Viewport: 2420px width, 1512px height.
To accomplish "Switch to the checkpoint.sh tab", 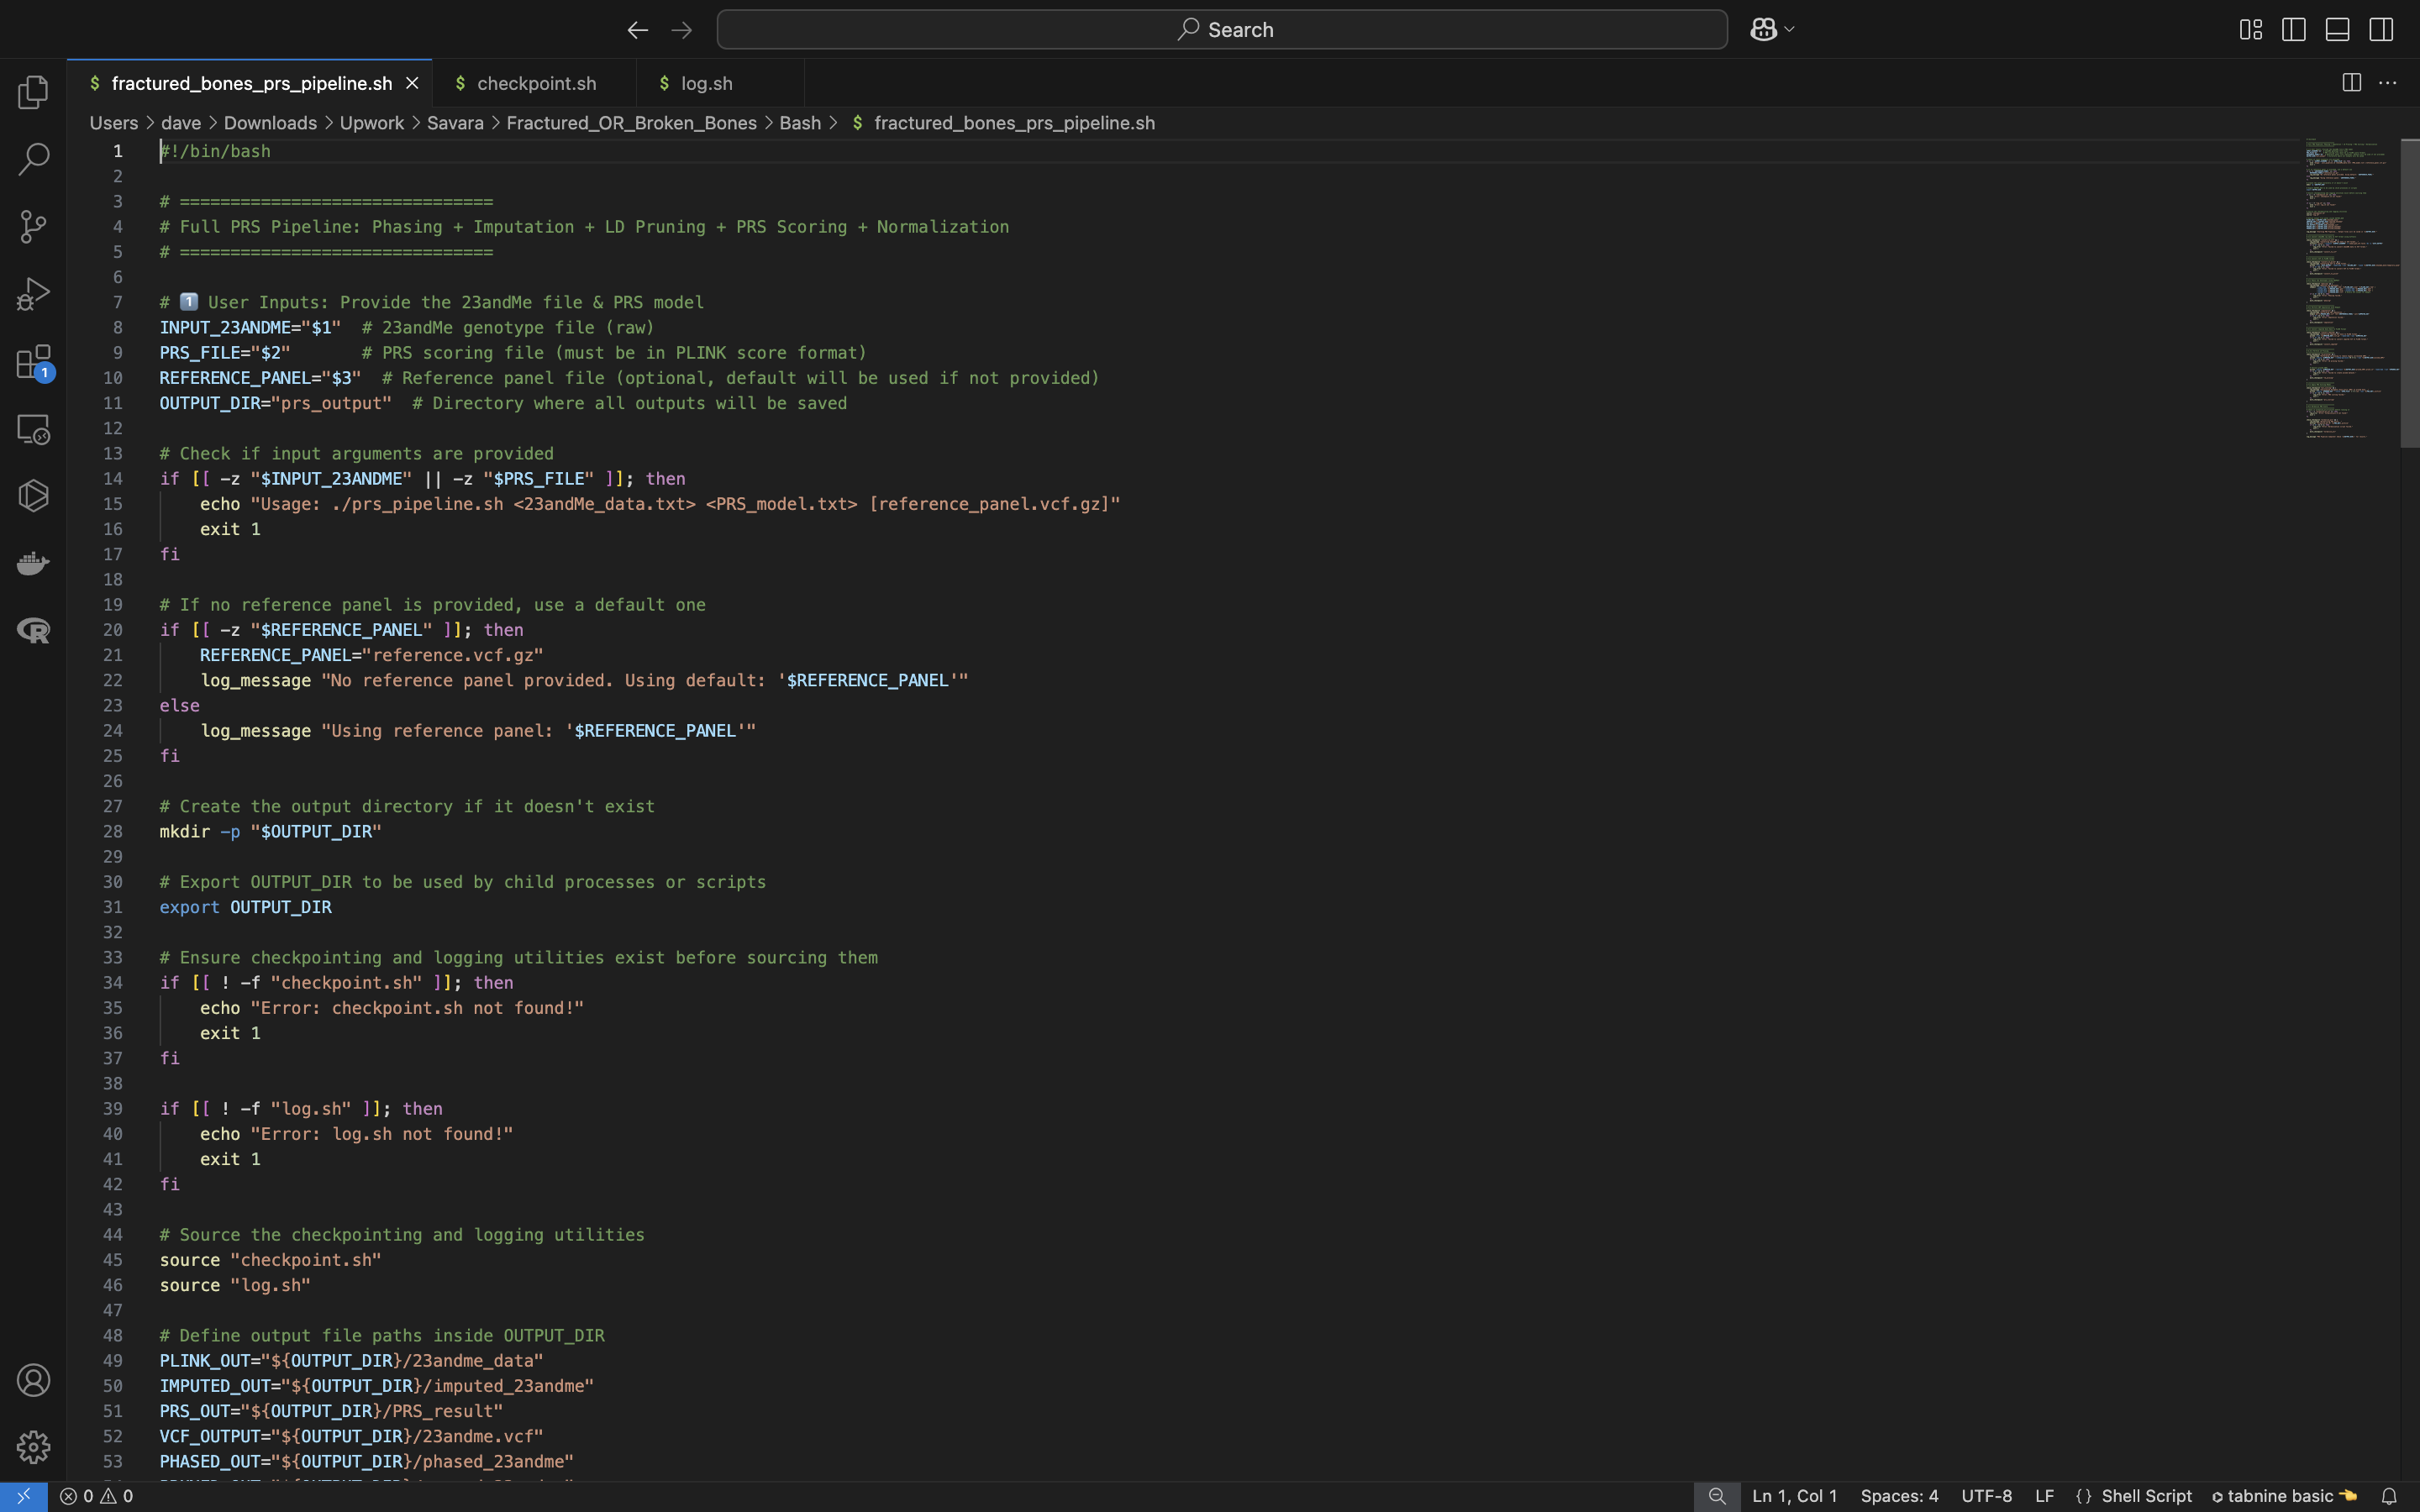I will coord(536,83).
